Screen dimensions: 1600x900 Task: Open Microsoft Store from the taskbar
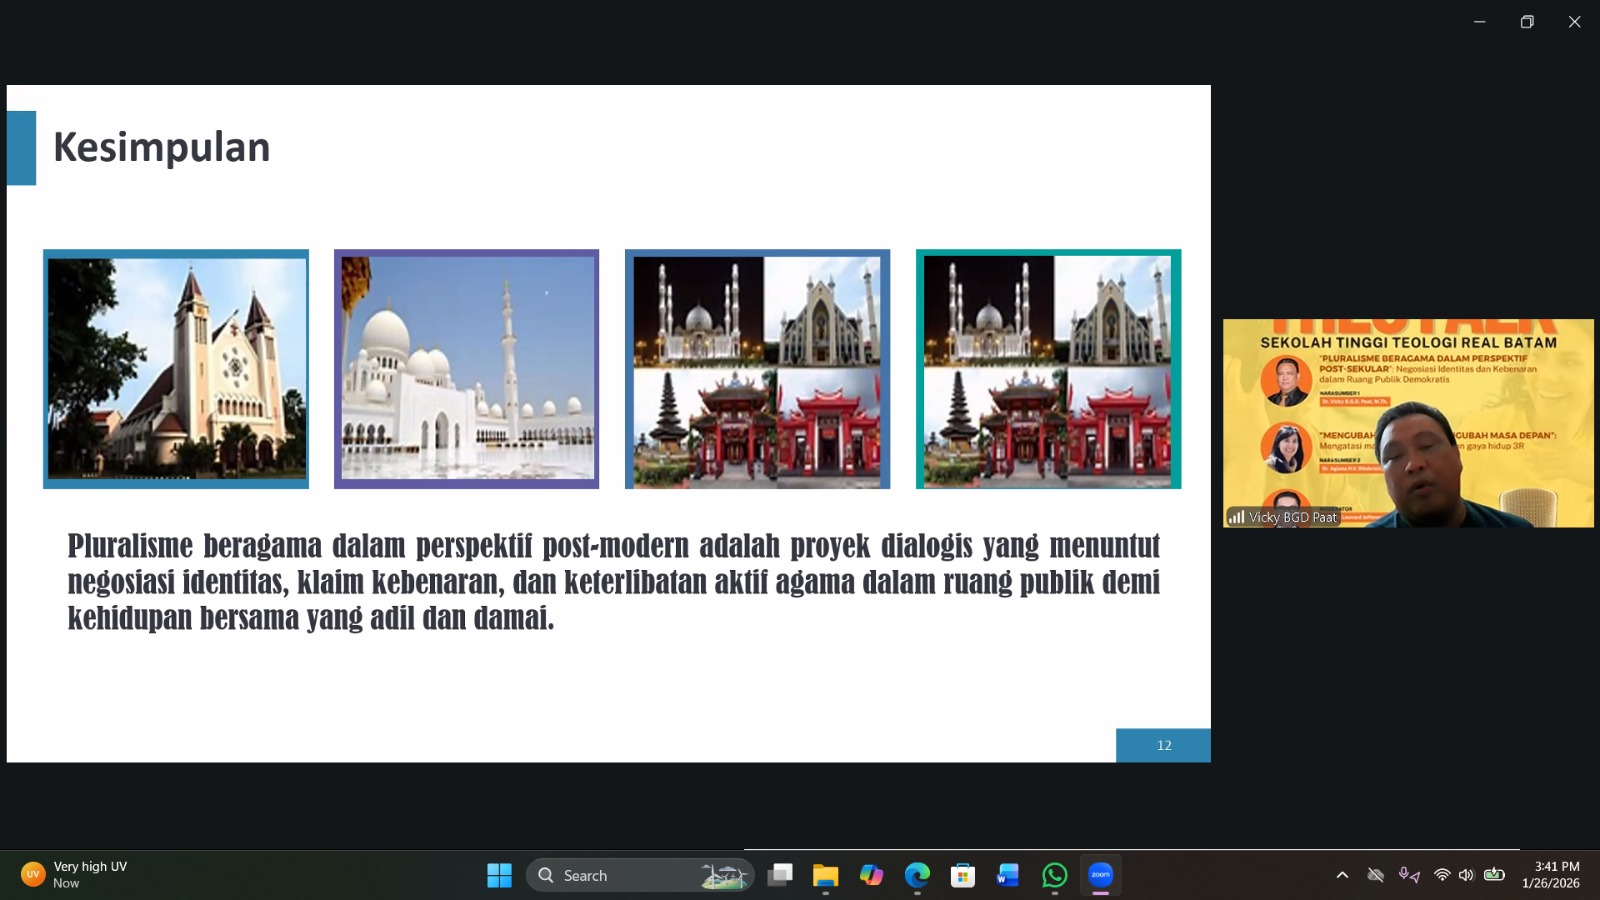pyautogui.click(x=962, y=875)
